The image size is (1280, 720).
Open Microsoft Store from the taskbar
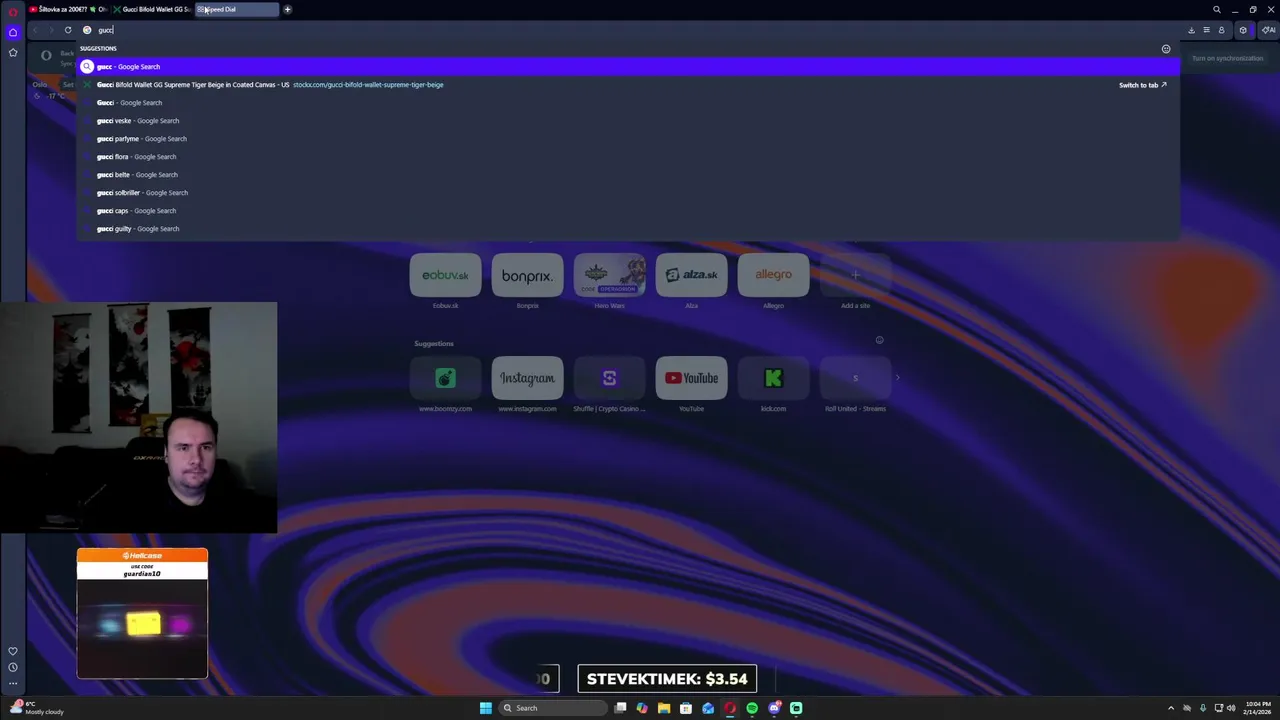(686, 708)
